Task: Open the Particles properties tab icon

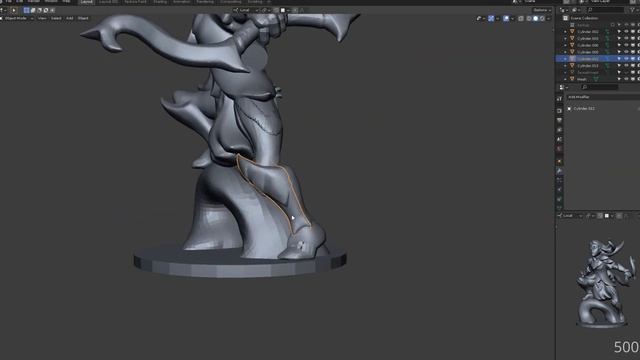Action: click(559, 180)
